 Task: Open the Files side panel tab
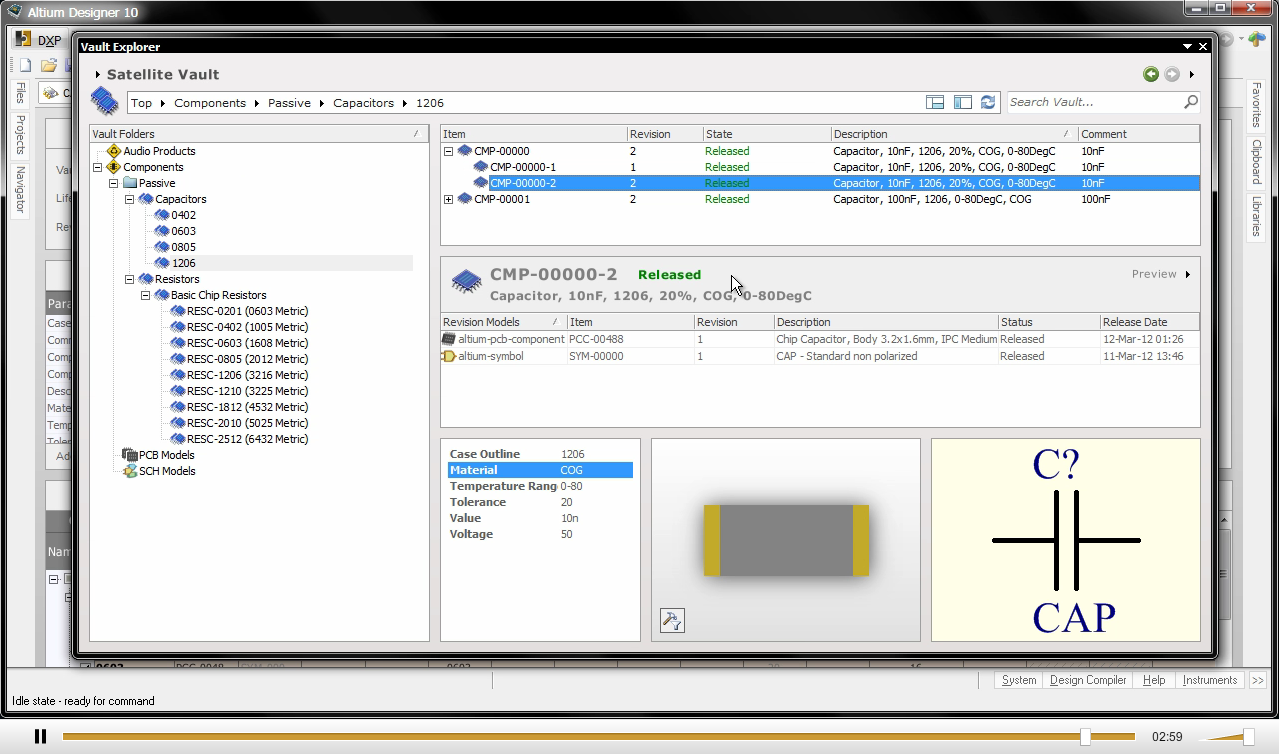click(20, 93)
